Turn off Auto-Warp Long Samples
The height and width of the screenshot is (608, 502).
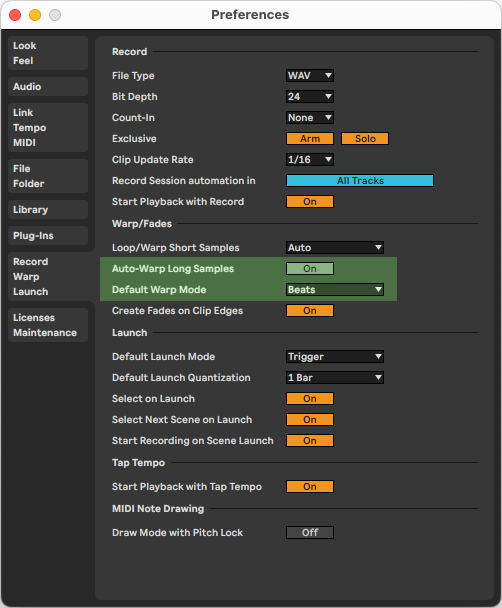coord(310,268)
